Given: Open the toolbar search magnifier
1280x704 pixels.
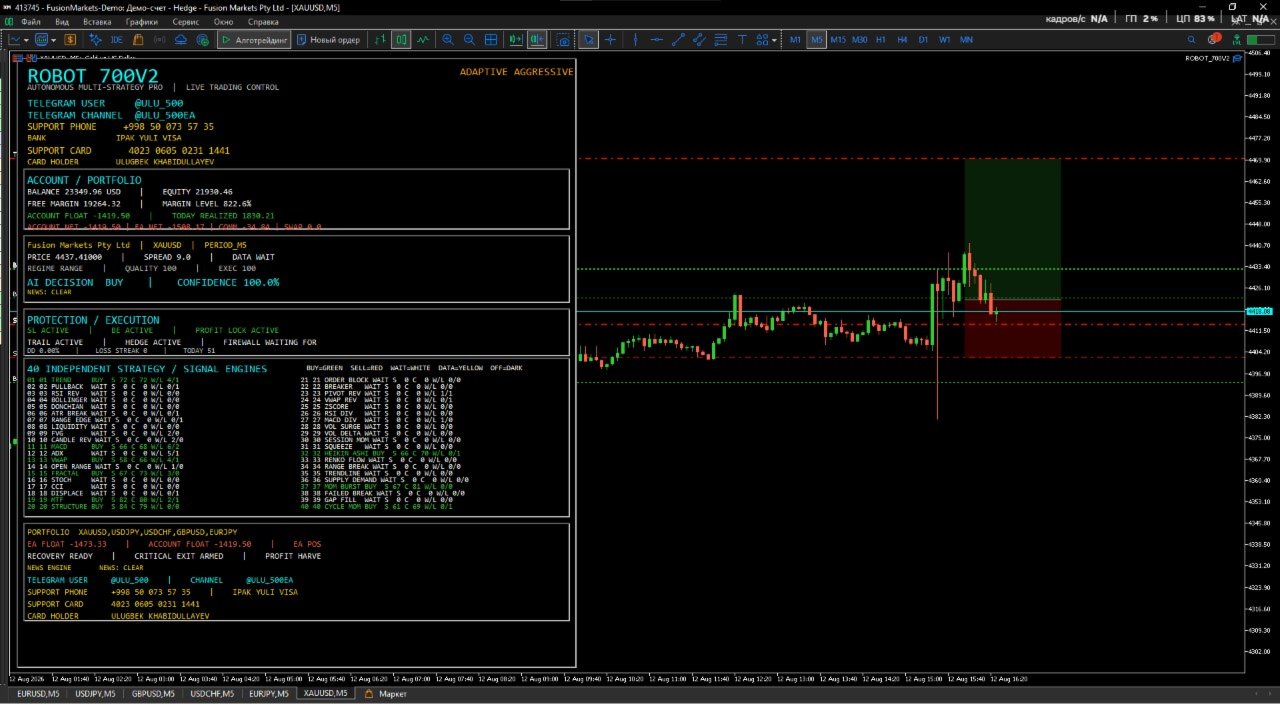Looking at the screenshot, I should [1192, 40].
